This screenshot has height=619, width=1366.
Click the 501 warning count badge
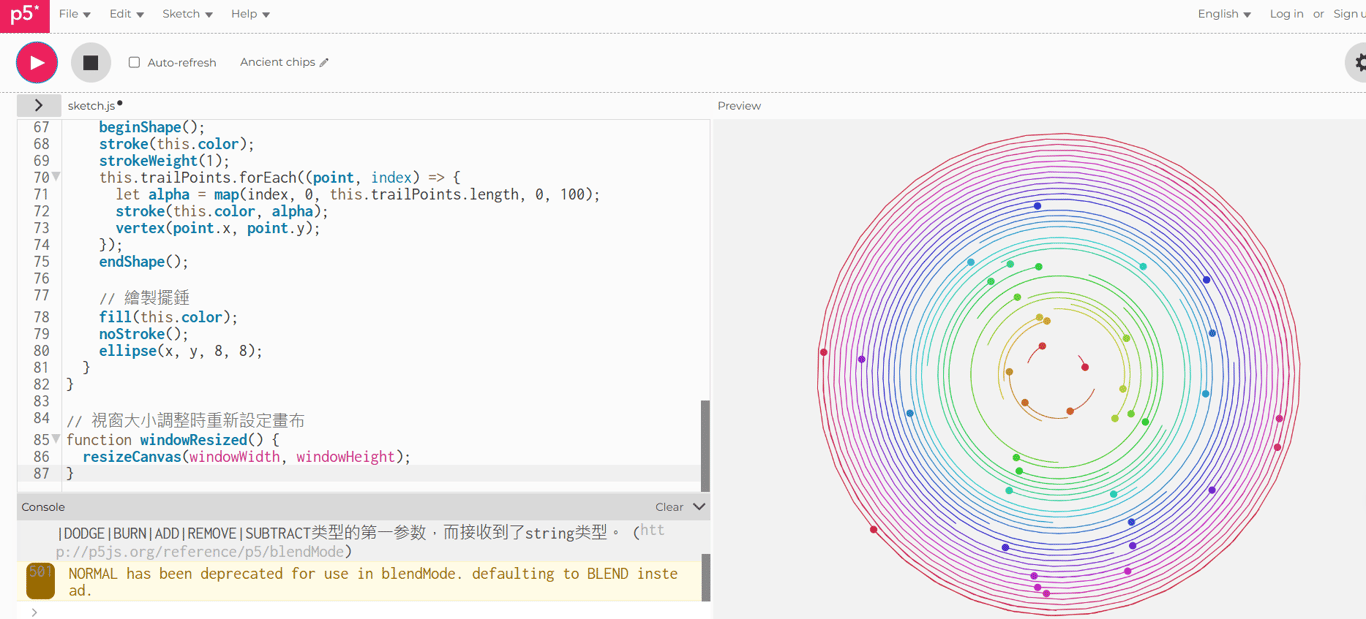click(41, 581)
